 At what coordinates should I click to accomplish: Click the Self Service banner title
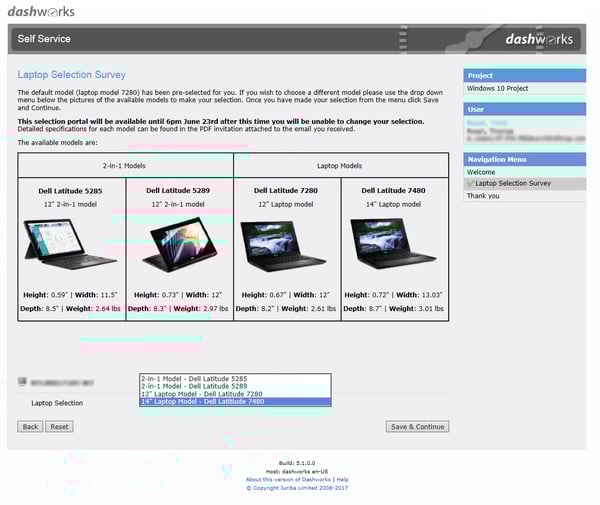44,39
